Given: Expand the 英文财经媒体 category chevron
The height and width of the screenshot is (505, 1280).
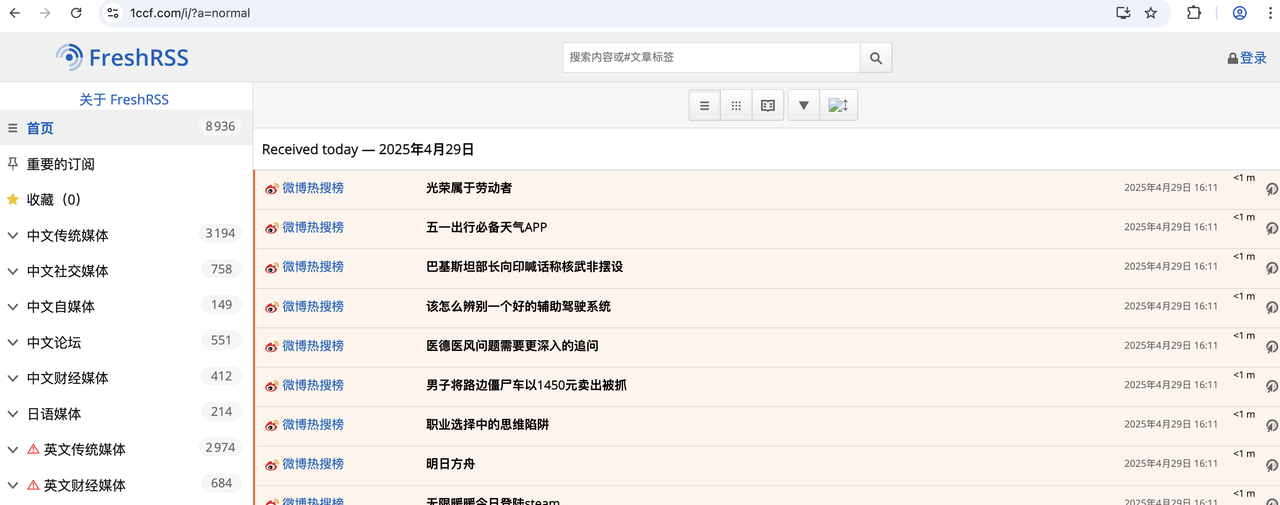Looking at the screenshot, I should point(13,485).
